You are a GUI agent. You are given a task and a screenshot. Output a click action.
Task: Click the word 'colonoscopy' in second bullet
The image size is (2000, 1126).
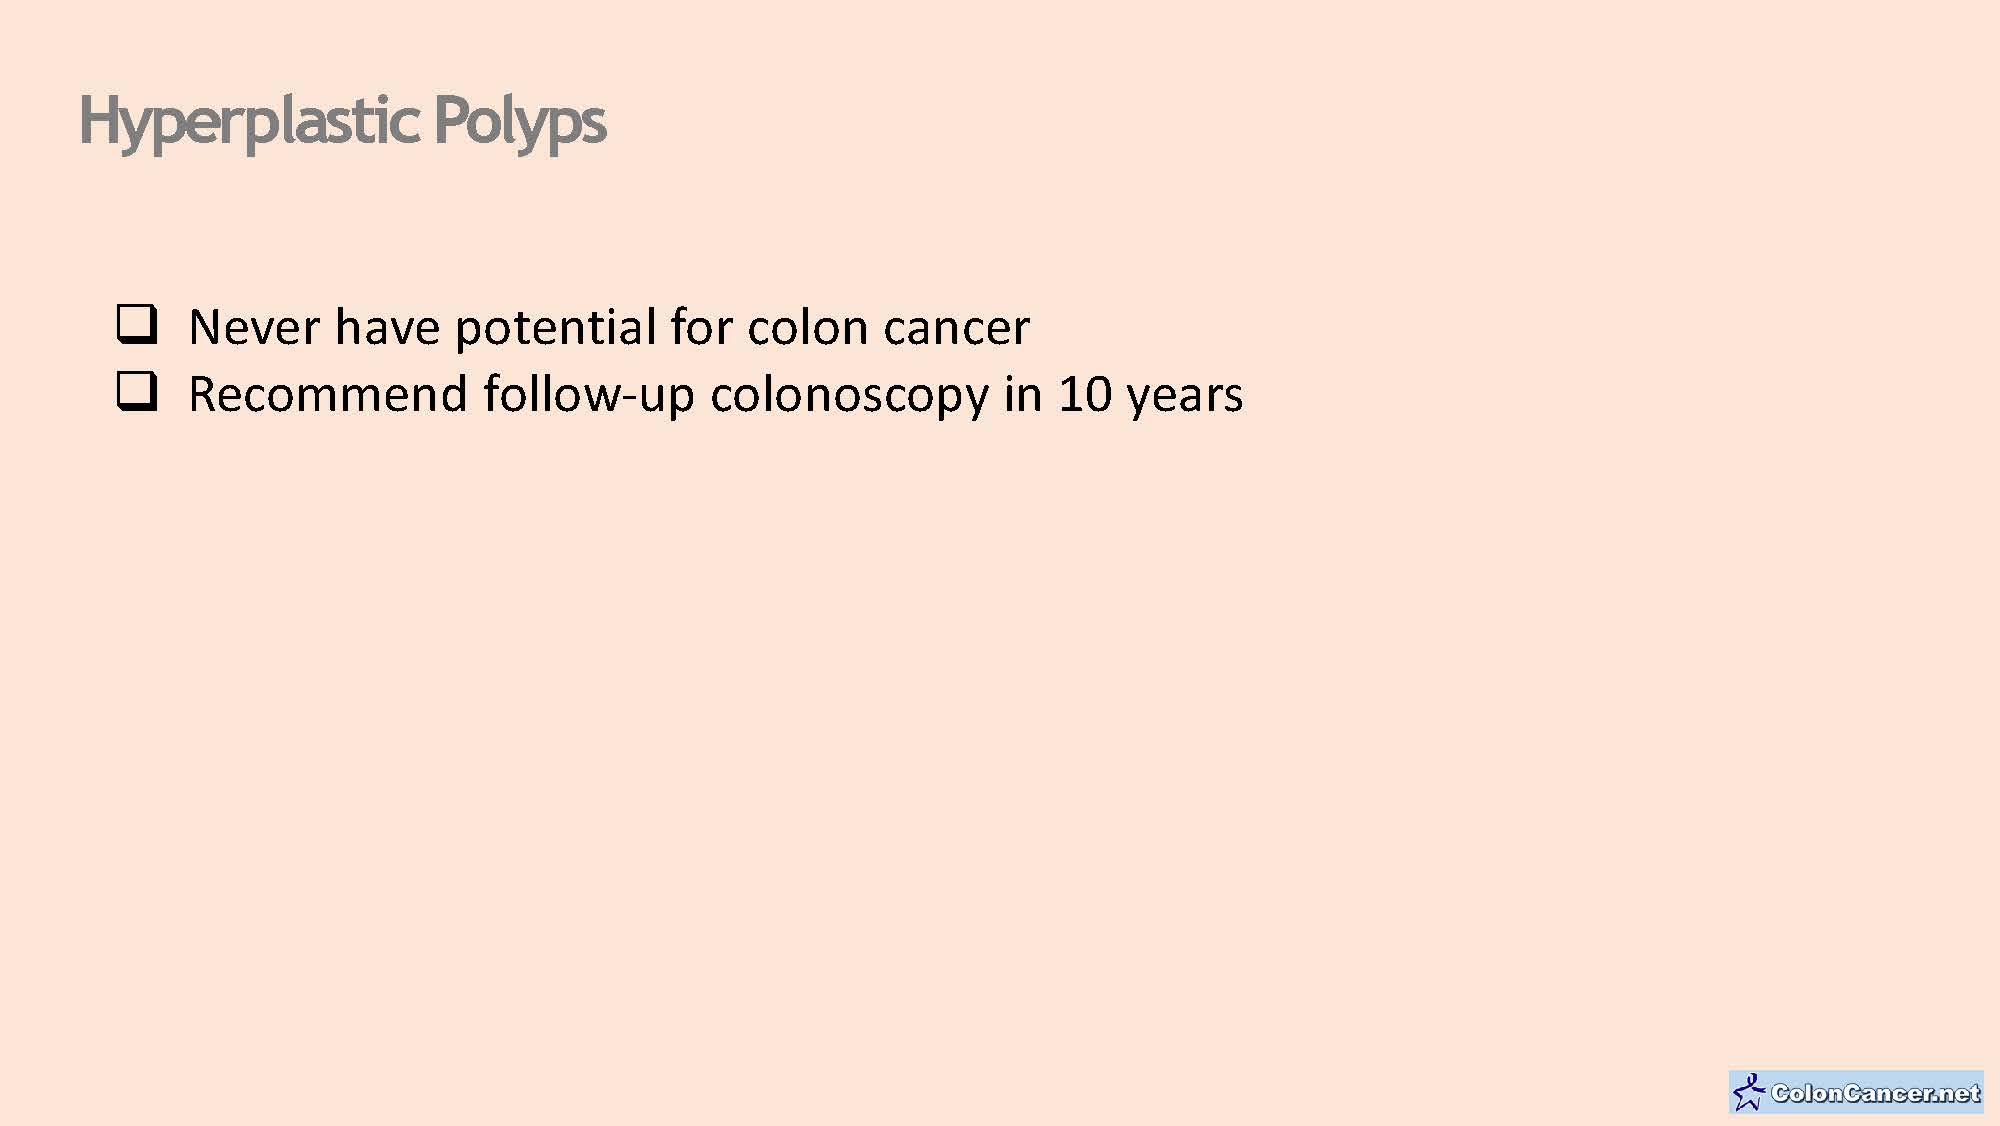849,395
